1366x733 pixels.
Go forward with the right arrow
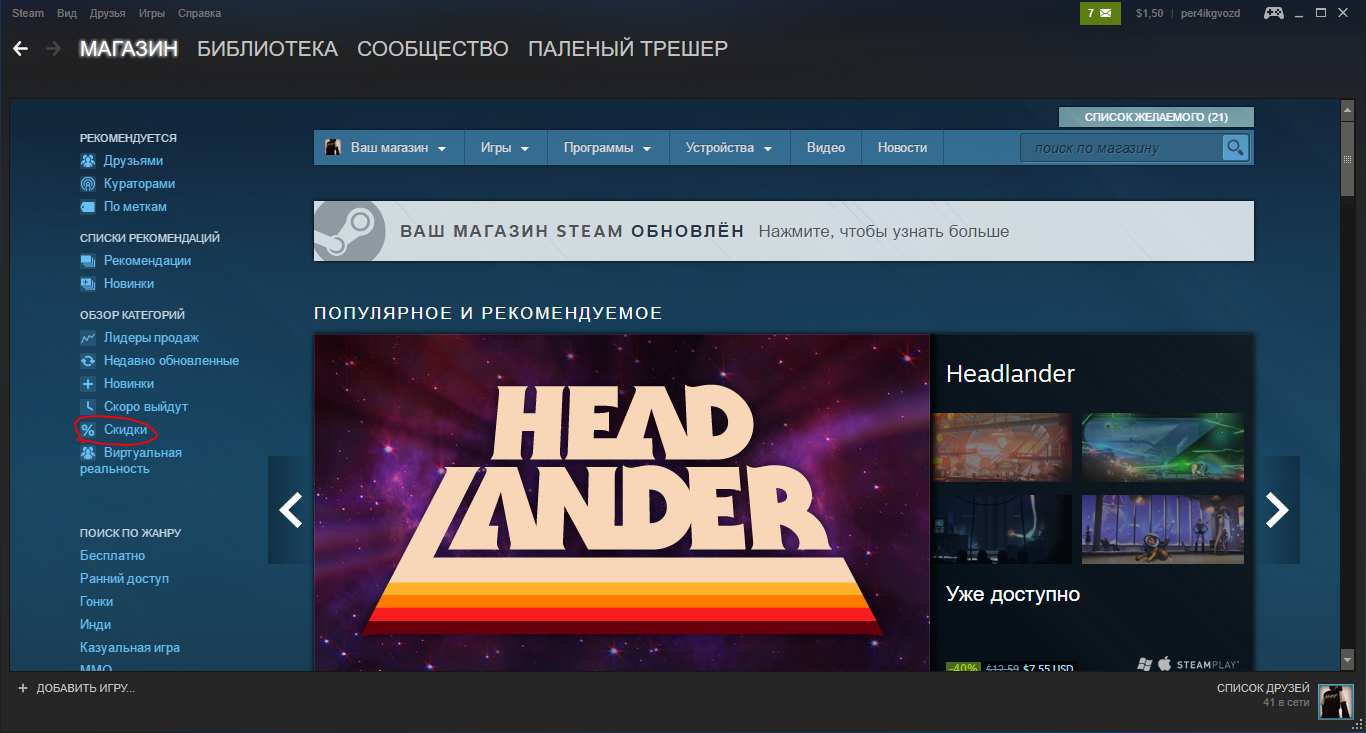click(x=54, y=48)
